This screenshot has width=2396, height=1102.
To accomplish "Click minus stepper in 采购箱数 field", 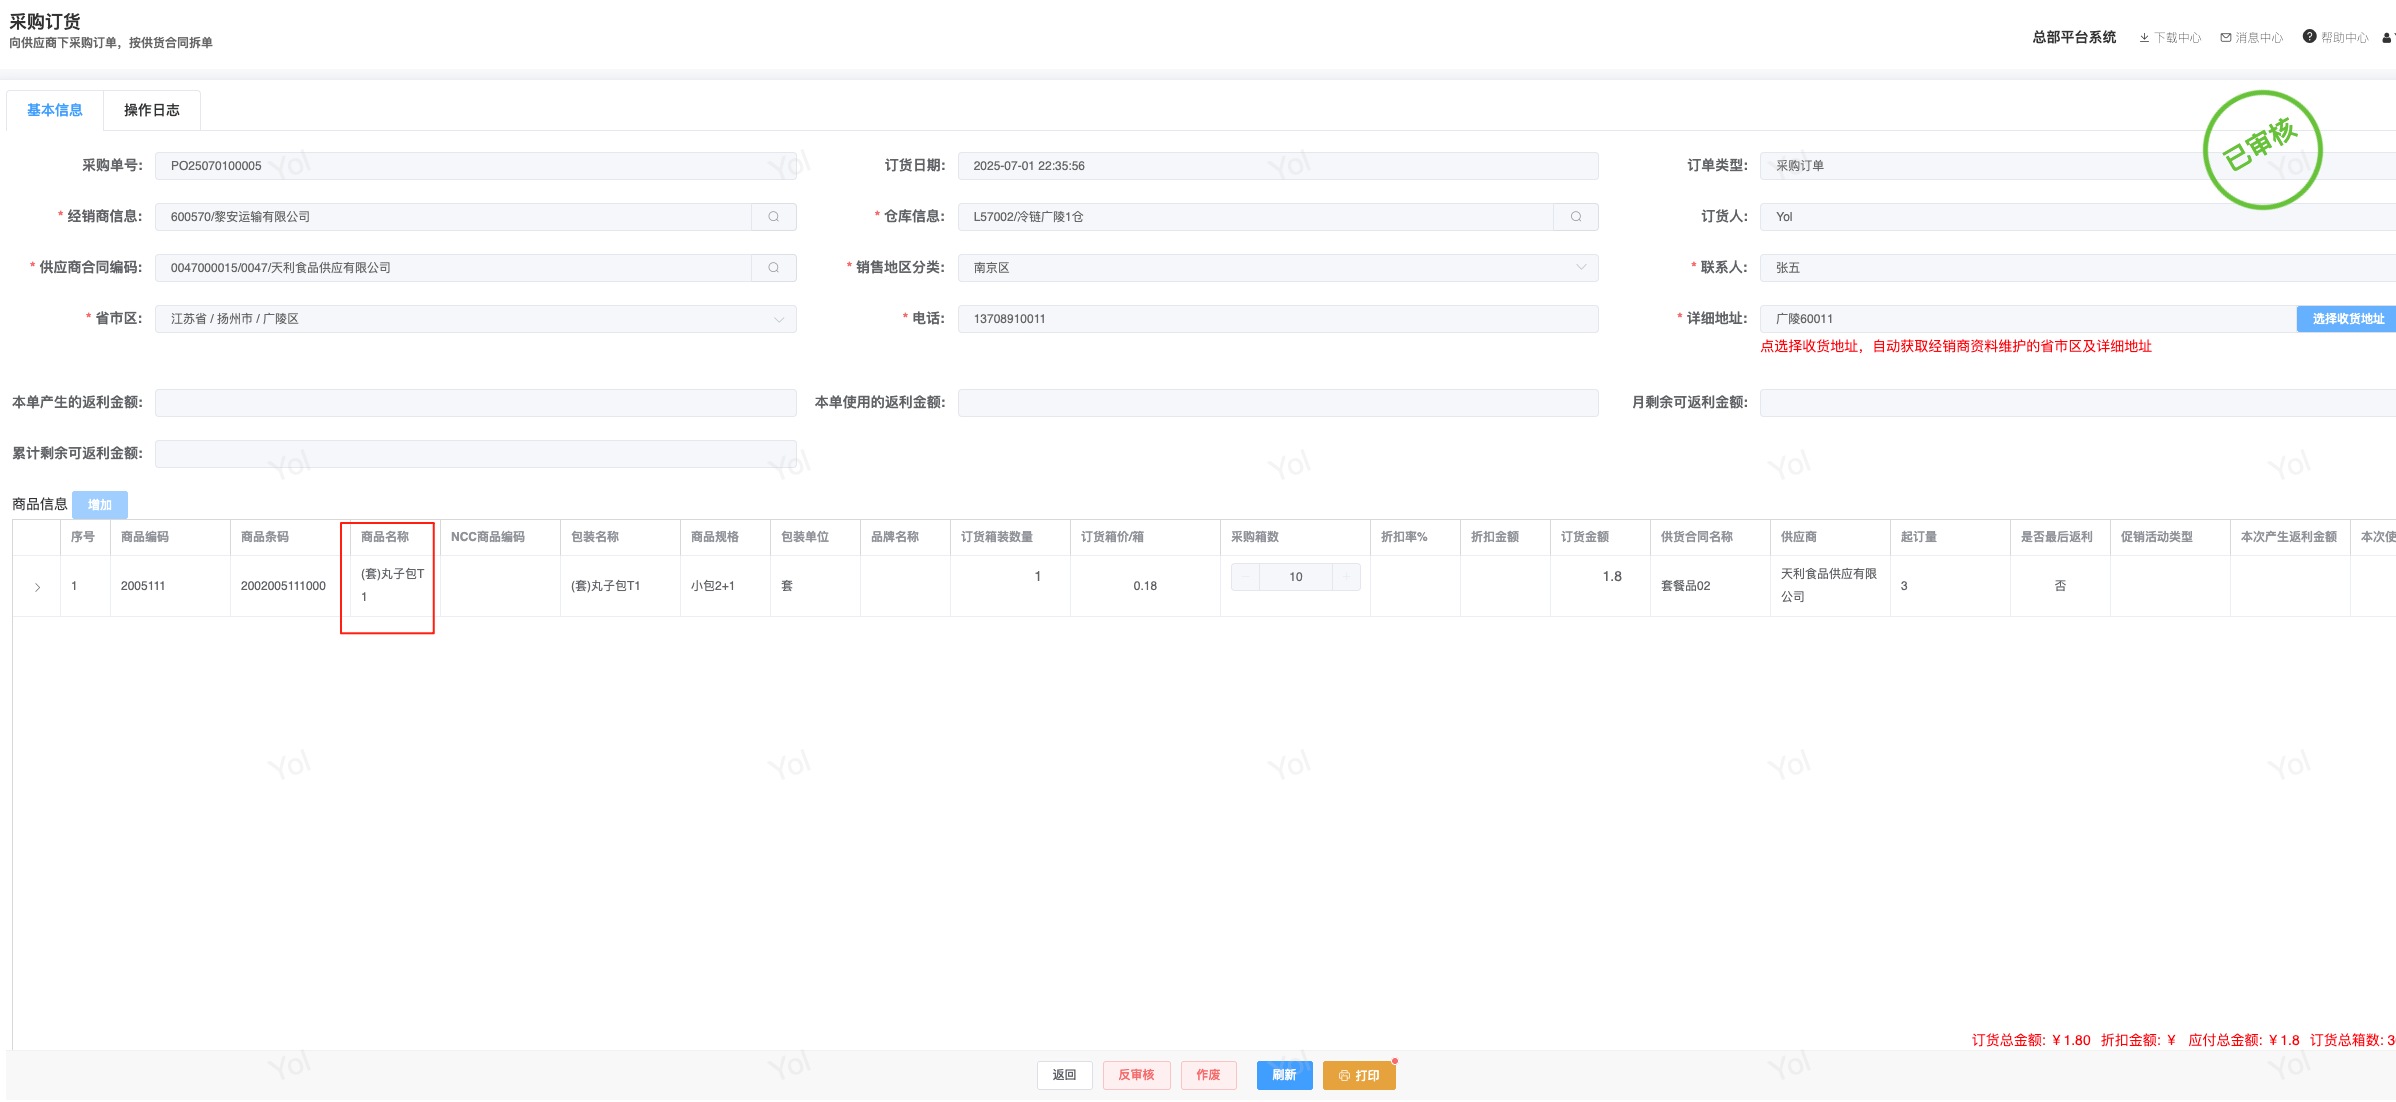I will coord(1245,577).
